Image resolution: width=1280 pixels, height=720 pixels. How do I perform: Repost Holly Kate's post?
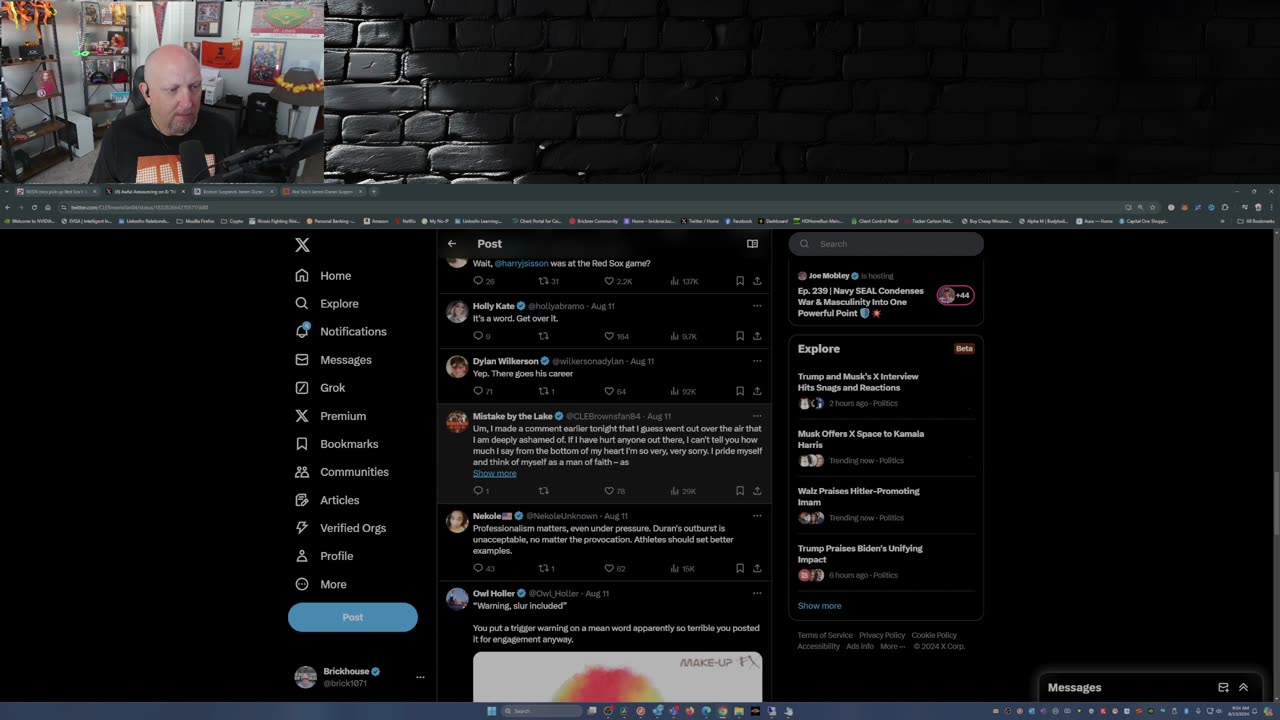(x=543, y=336)
